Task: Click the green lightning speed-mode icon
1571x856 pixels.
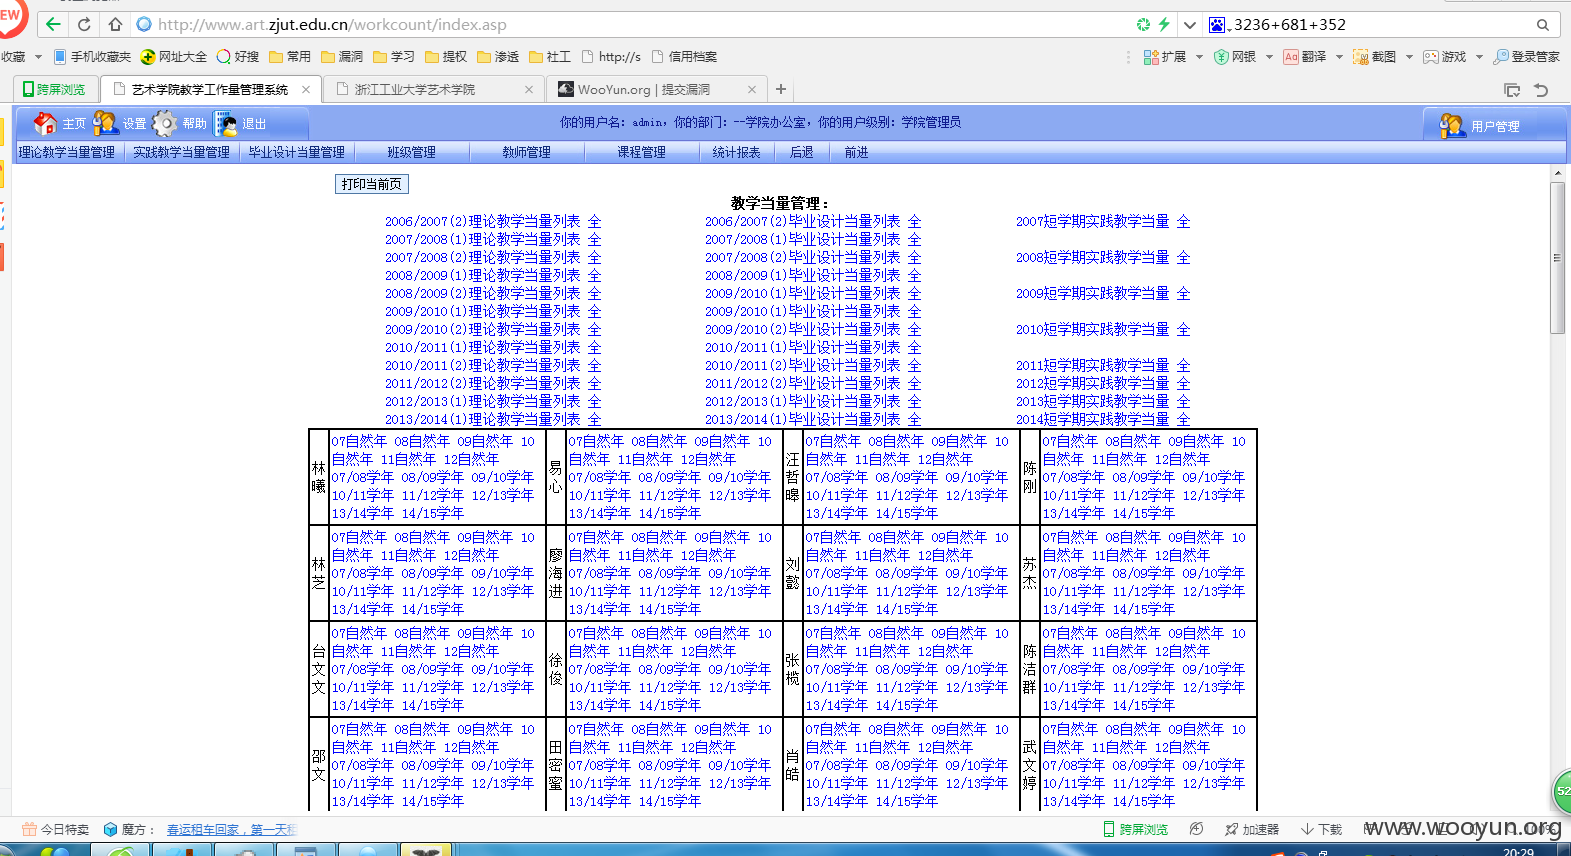Action: click(x=1164, y=24)
